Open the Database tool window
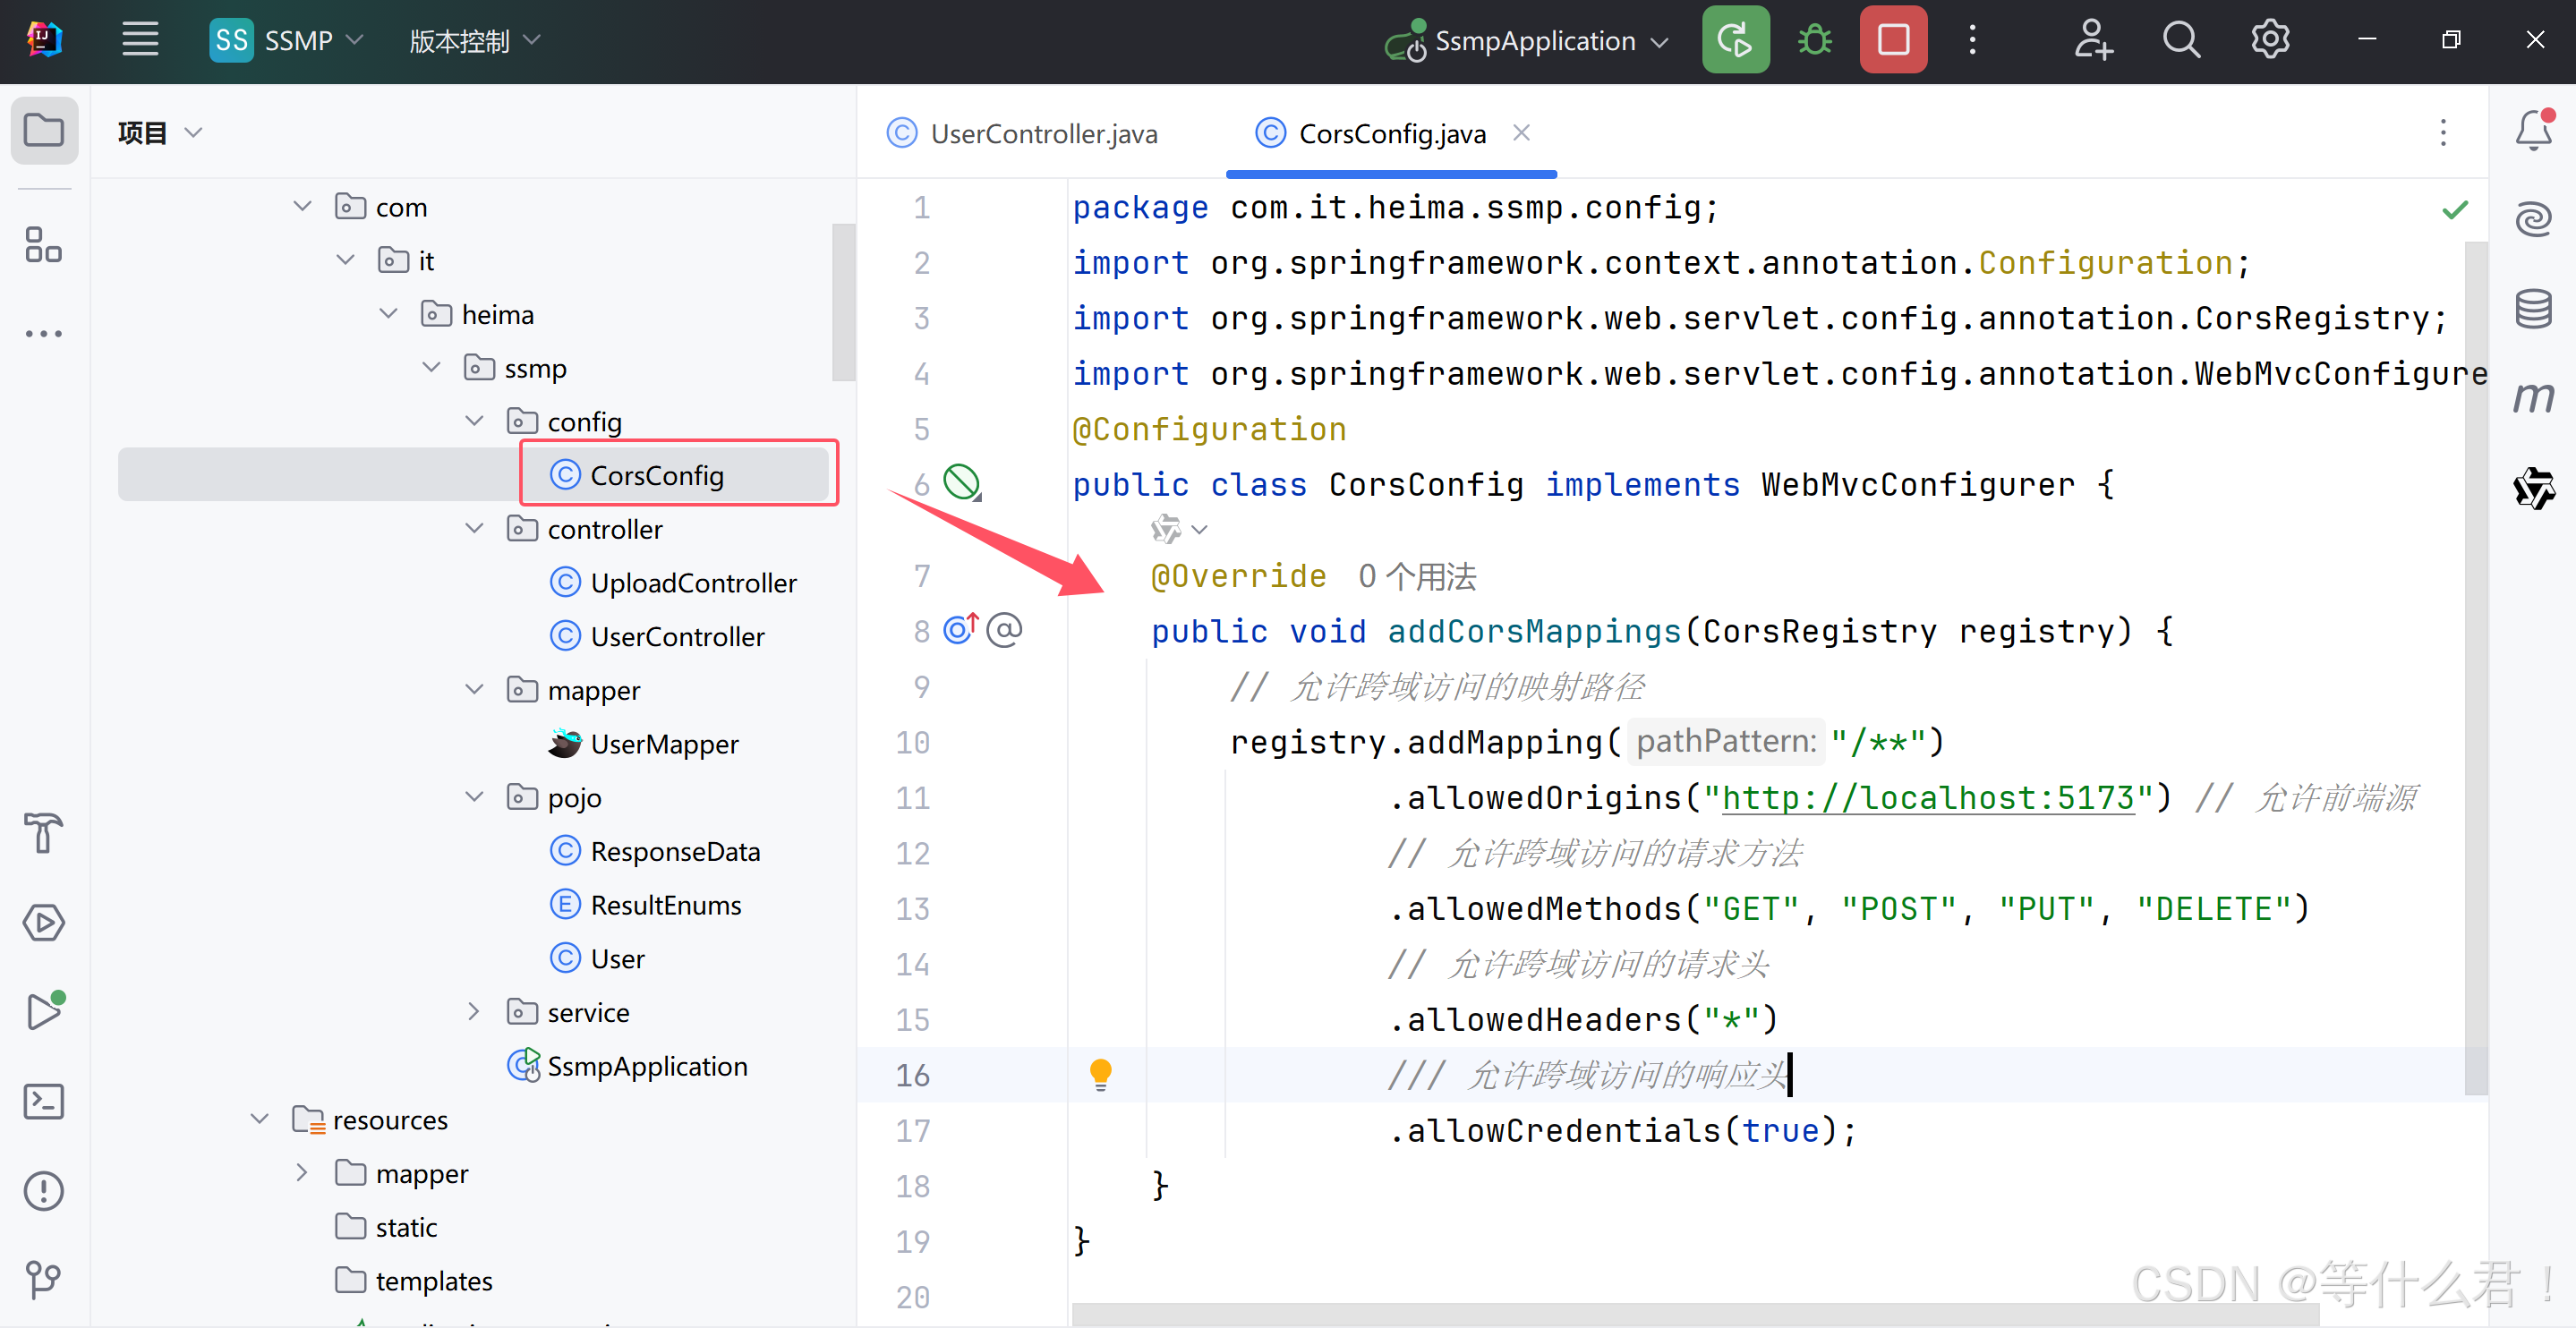 (2533, 309)
